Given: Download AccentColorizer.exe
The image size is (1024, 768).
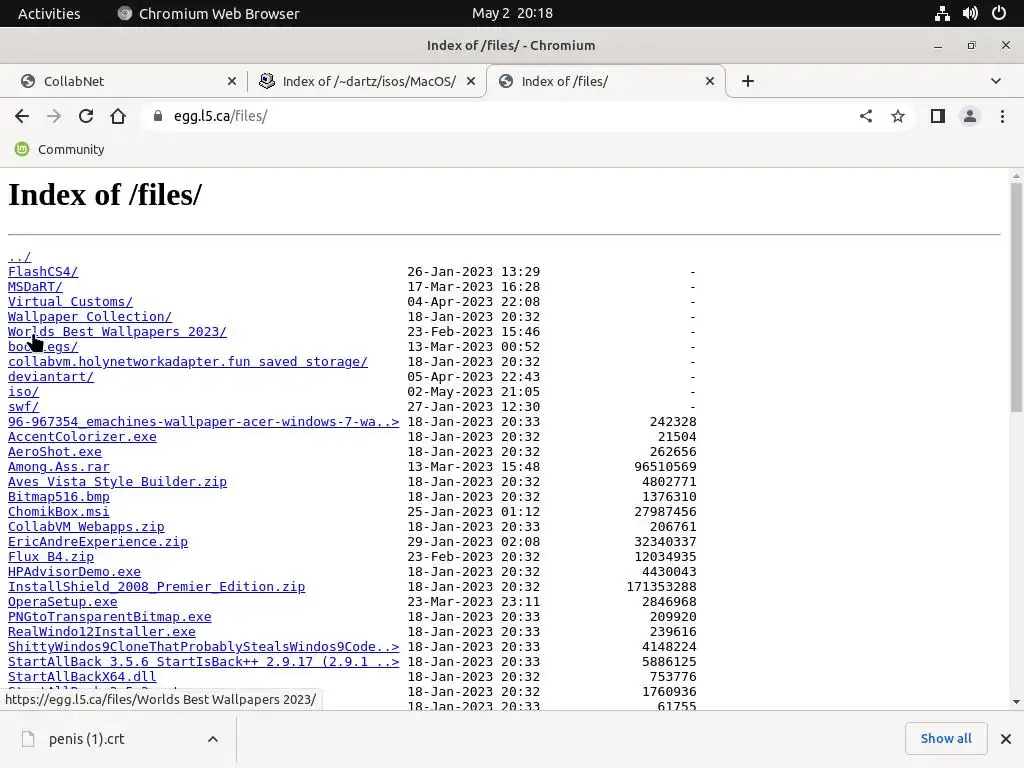Looking at the screenshot, I should tap(82, 437).
